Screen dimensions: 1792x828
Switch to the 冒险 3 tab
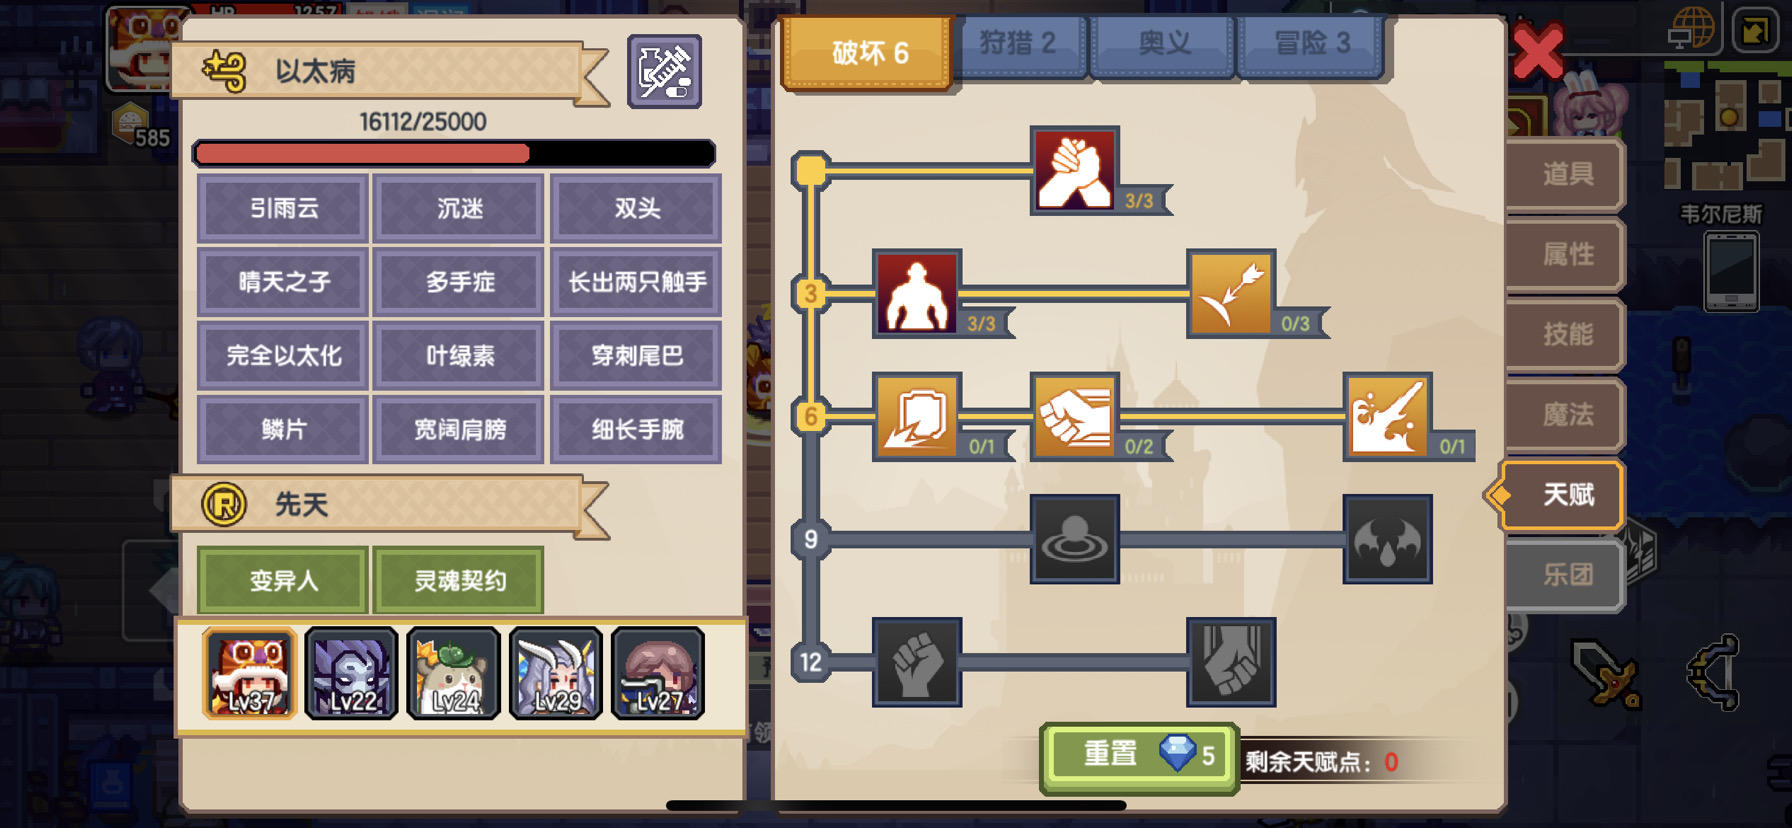tap(1312, 44)
